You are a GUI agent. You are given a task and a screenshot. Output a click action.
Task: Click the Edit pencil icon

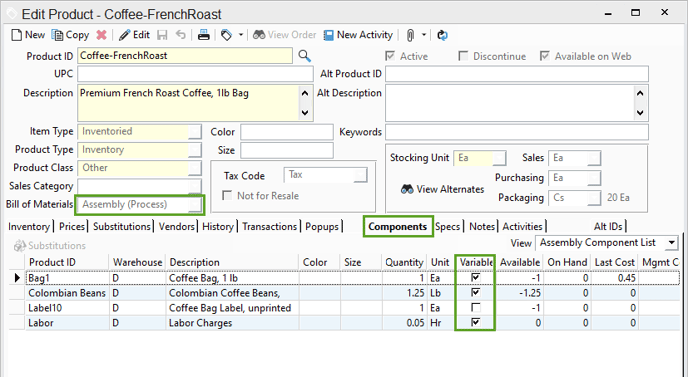pos(125,35)
